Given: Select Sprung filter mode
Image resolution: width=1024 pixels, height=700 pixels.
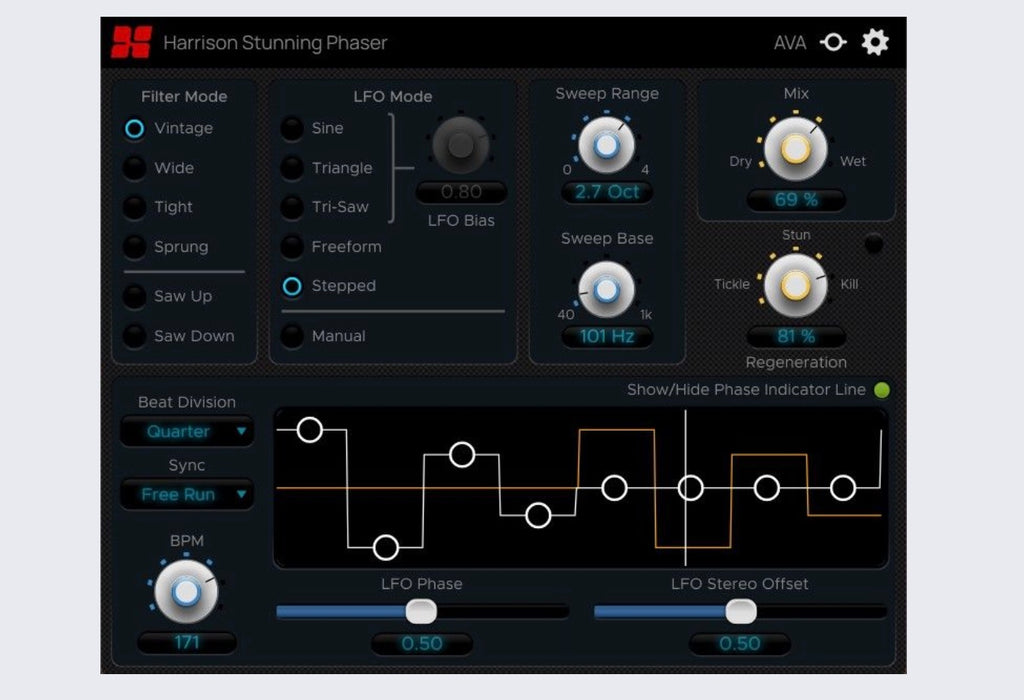Looking at the screenshot, I should (x=135, y=247).
